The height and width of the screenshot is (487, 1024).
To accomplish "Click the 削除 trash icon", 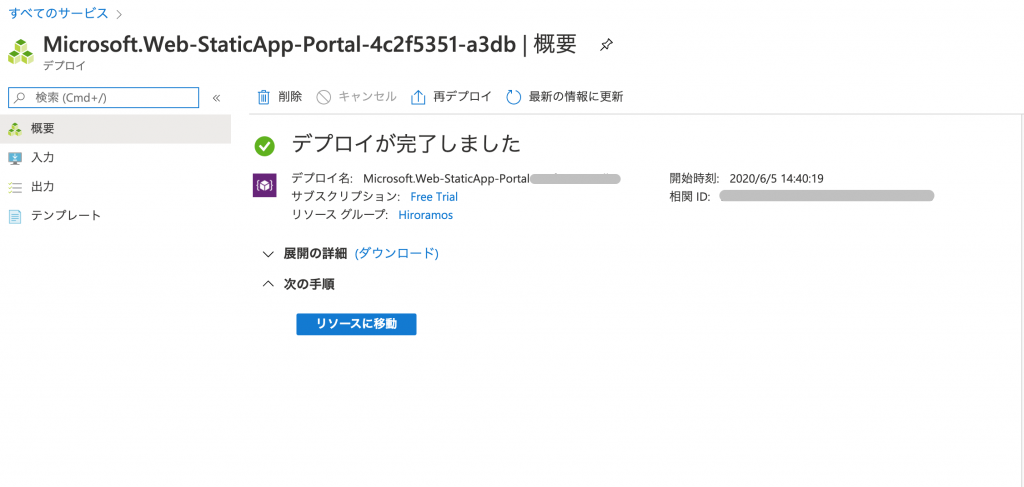I will (263, 97).
